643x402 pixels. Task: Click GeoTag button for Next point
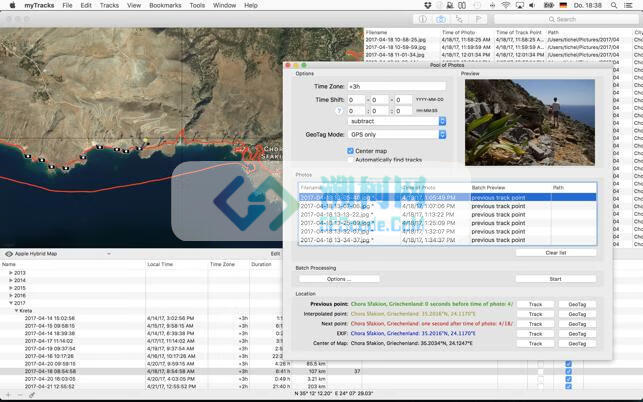[x=577, y=324]
